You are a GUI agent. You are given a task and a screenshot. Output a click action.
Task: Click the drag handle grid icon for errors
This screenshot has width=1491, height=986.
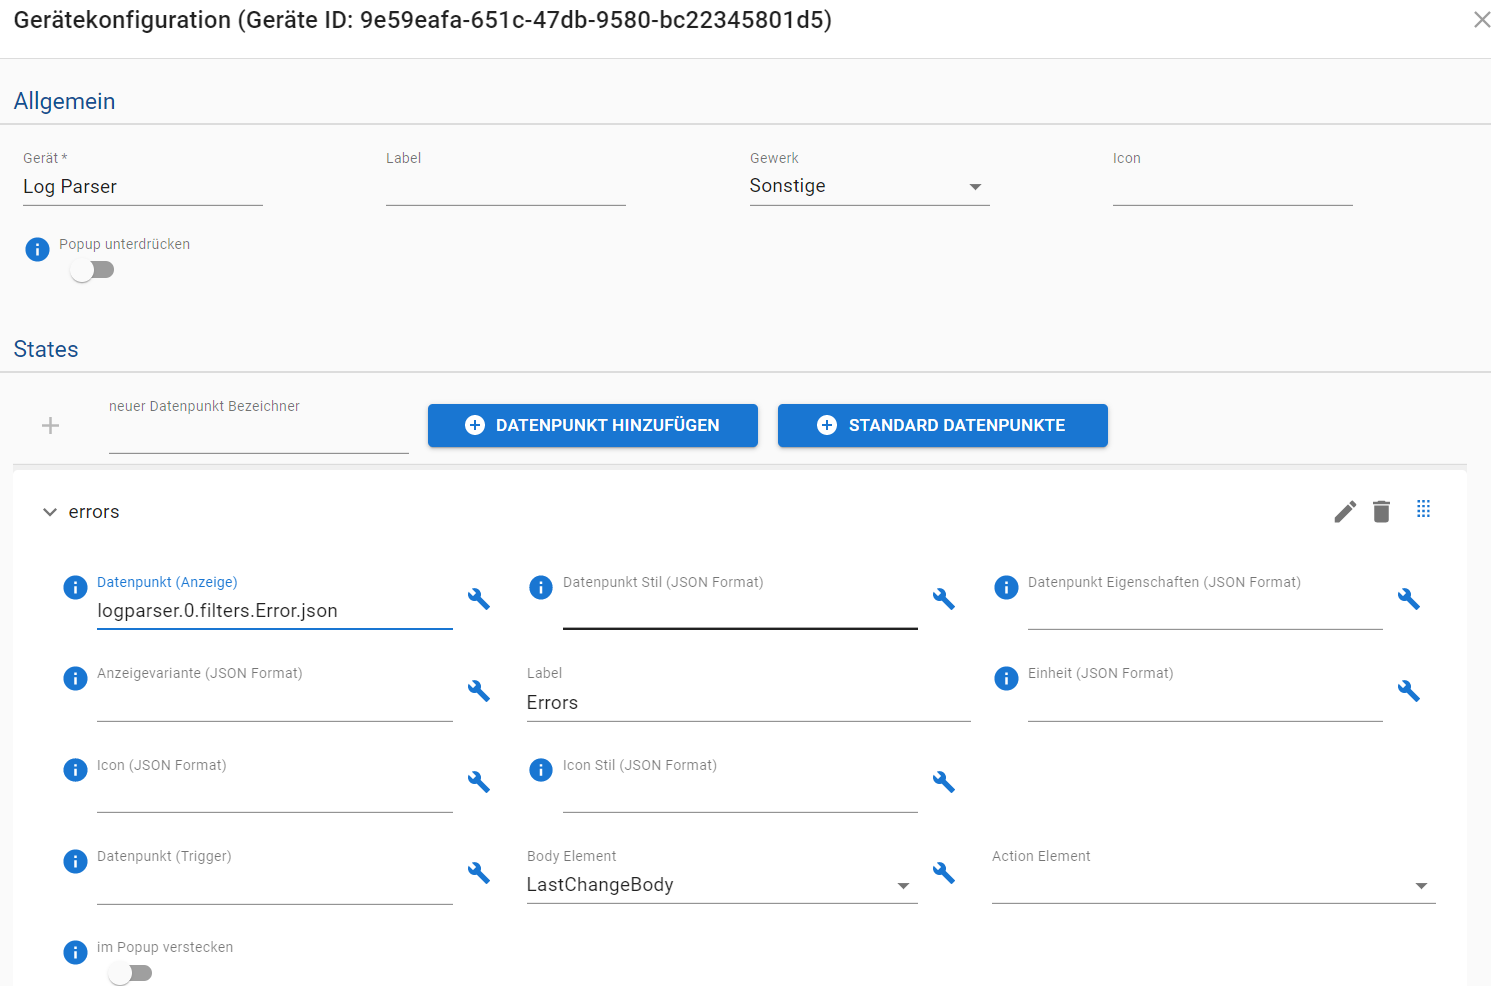click(x=1424, y=509)
